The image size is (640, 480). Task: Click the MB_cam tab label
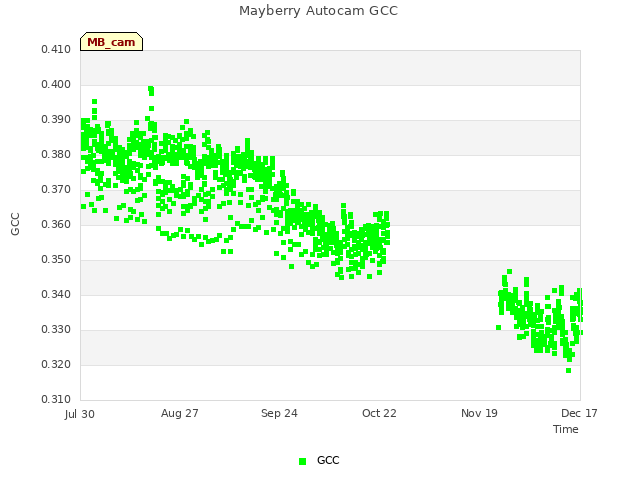[x=111, y=42]
